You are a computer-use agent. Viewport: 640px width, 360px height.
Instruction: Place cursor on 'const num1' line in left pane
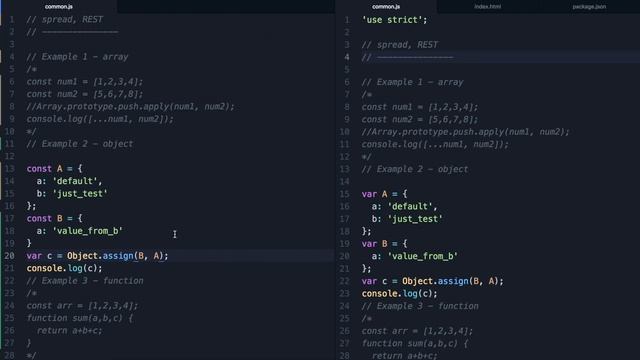pyautogui.click(x=84, y=82)
